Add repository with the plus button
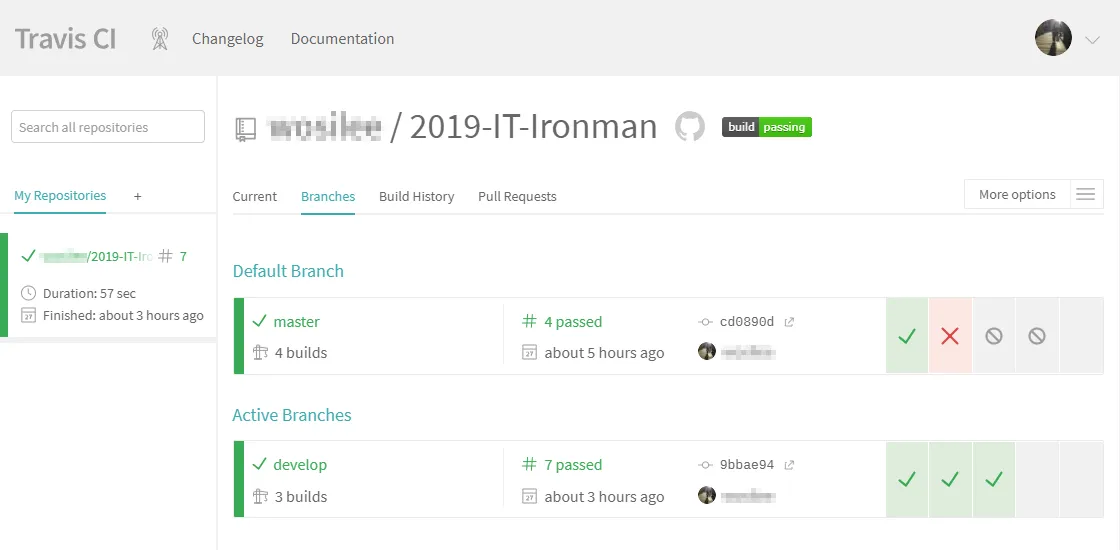The width and height of the screenshot is (1120, 550). pyautogui.click(x=138, y=196)
